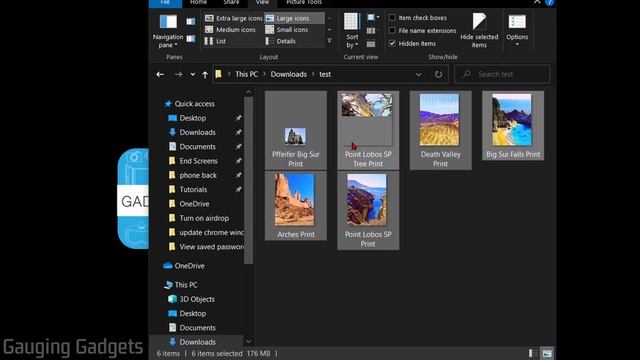Open 3D Objects under This PC

(x=197, y=299)
